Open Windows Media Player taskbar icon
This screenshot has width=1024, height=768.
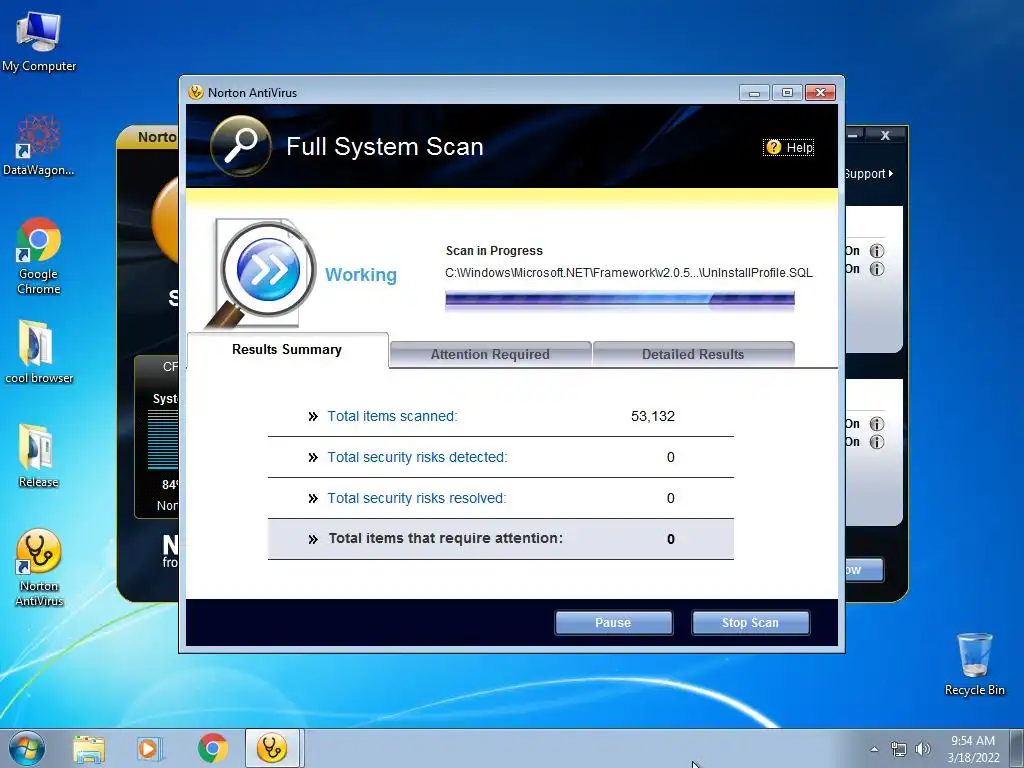(x=150, y=749)
